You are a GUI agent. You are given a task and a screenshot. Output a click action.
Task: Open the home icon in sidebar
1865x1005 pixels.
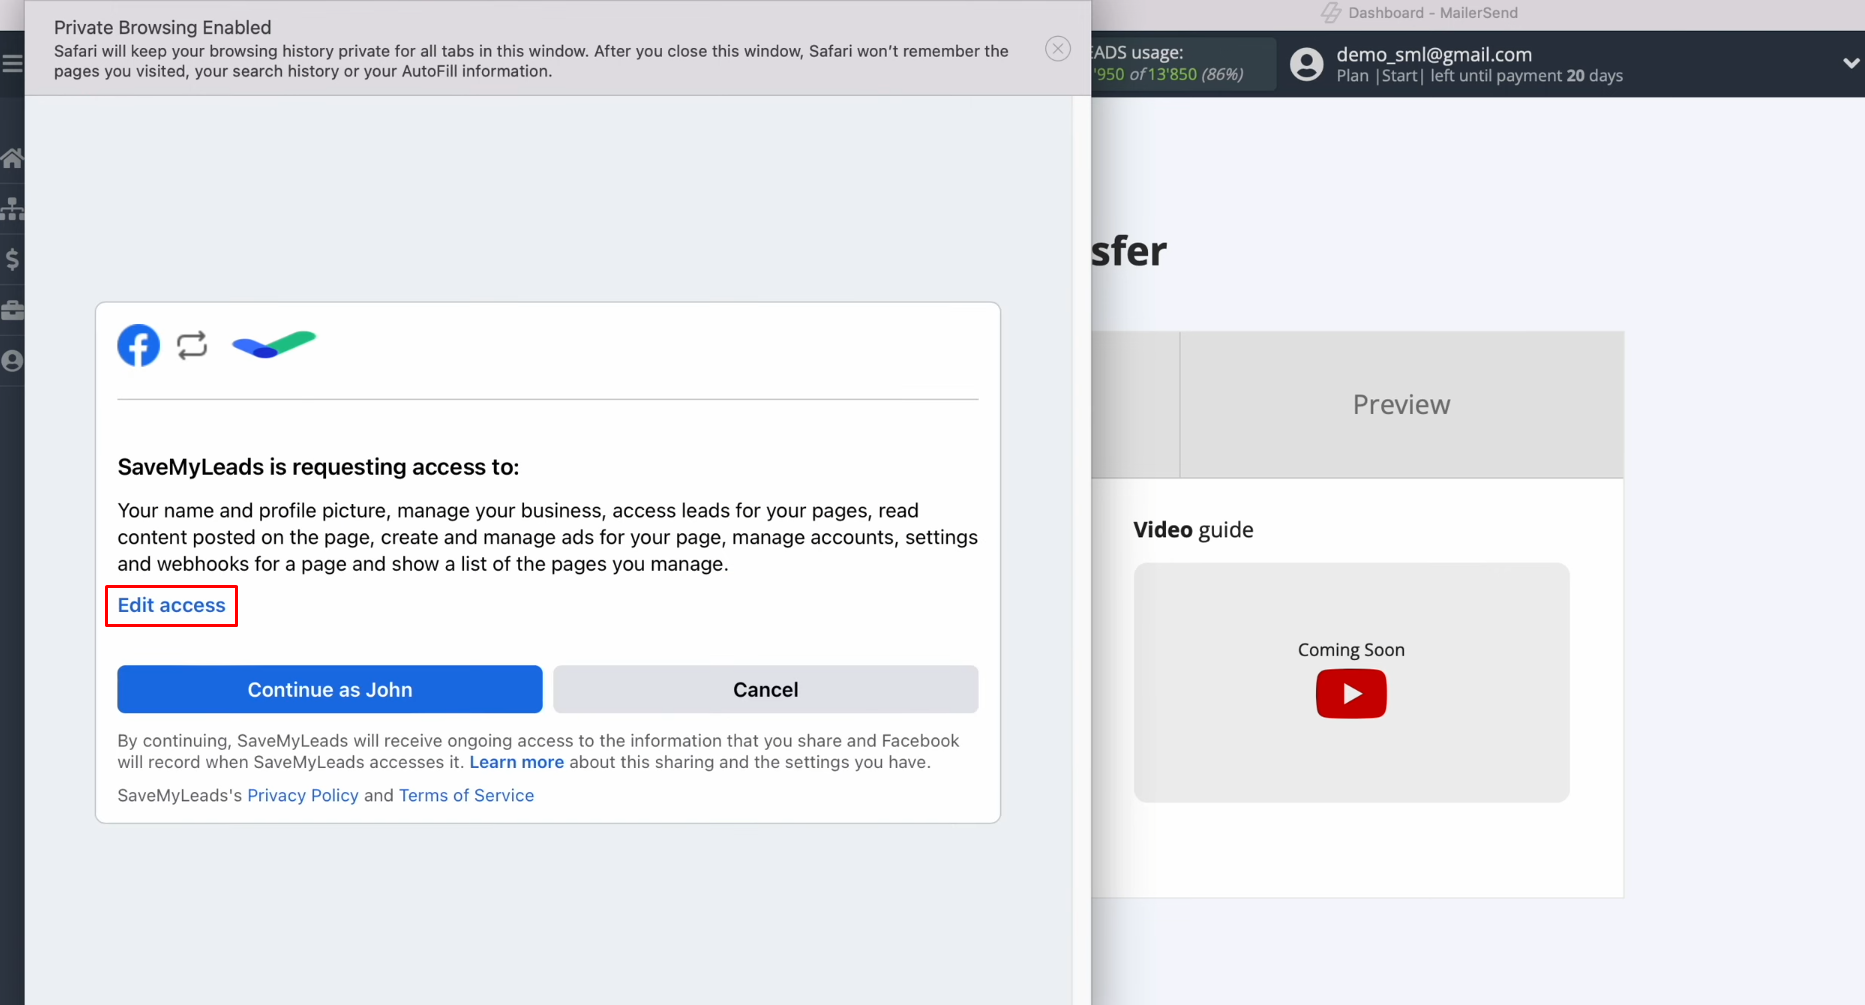(12, 158)
